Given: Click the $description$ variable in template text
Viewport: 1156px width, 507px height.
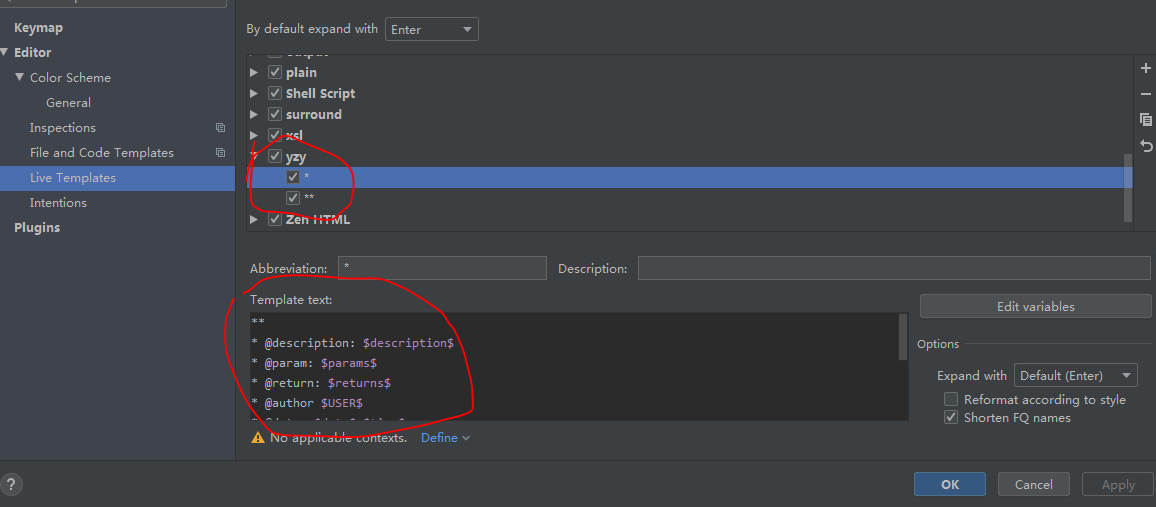Looking at the screenshot, I should click(x=408, y=343).
